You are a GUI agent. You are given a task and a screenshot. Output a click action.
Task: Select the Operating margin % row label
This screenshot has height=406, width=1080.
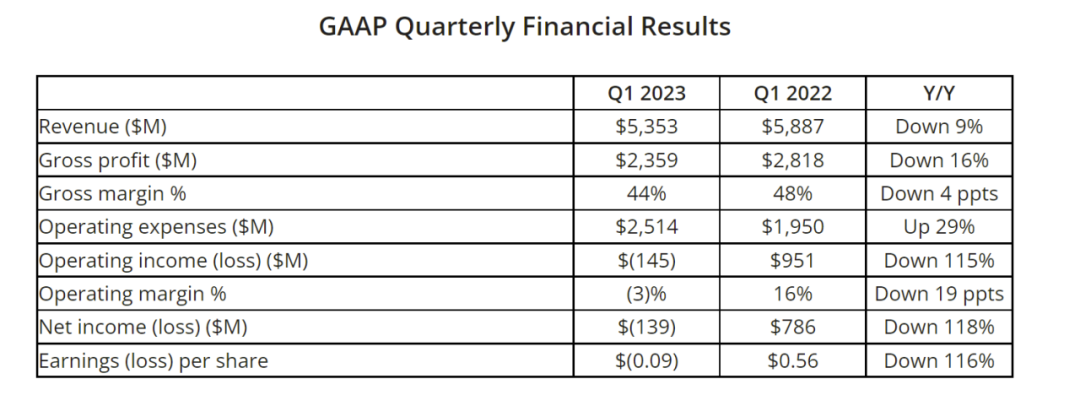click(x=132, y=294)
